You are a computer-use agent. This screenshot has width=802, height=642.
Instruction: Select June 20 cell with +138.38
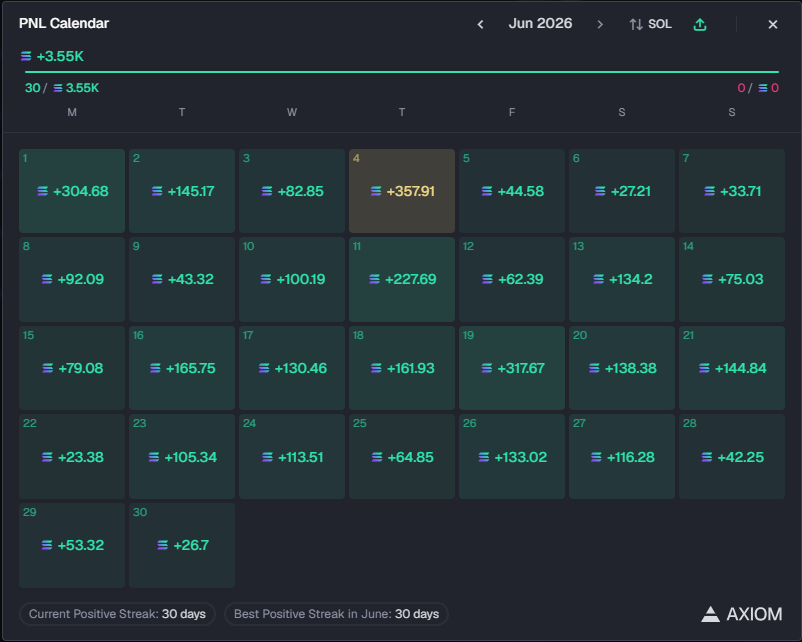point(622,368)
